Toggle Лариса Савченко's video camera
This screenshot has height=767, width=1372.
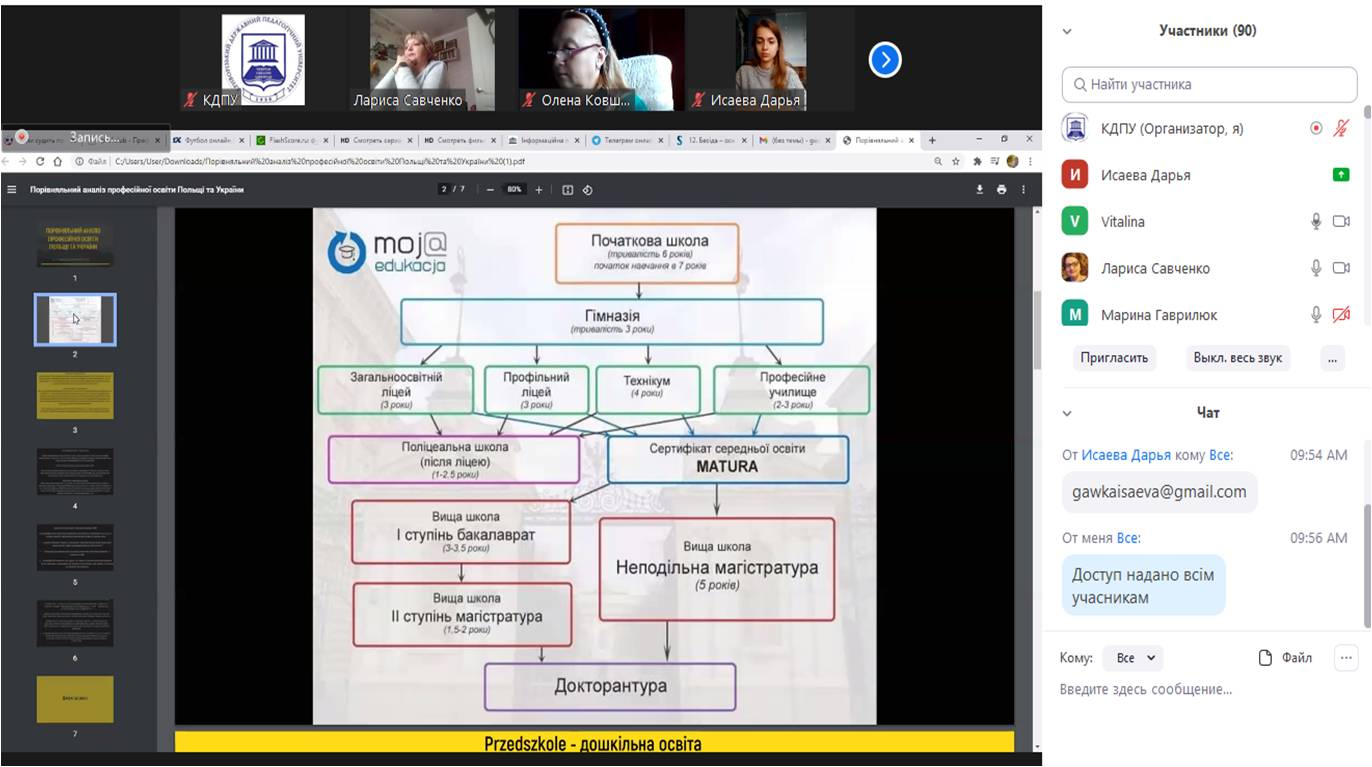click(x=1341, y=268)
